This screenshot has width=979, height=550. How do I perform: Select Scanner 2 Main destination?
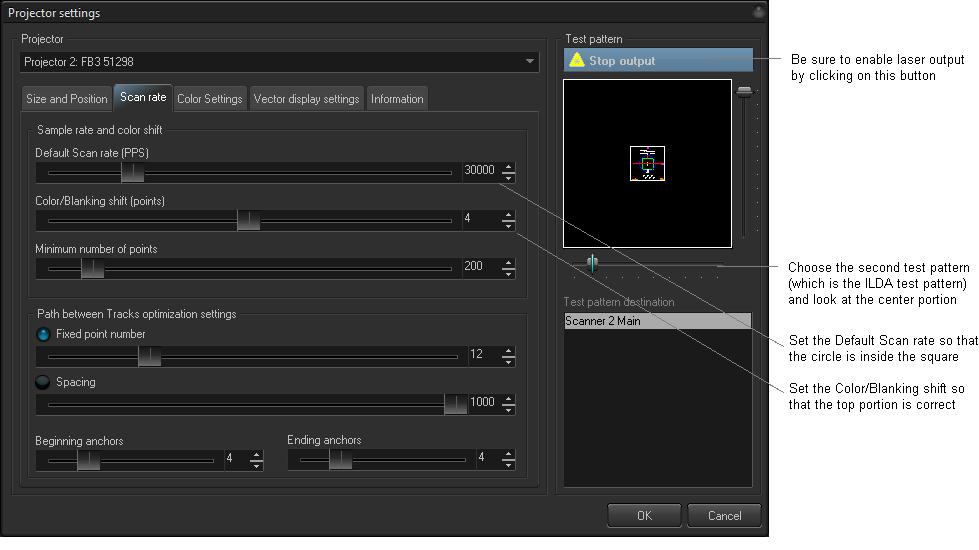[656, 321]
